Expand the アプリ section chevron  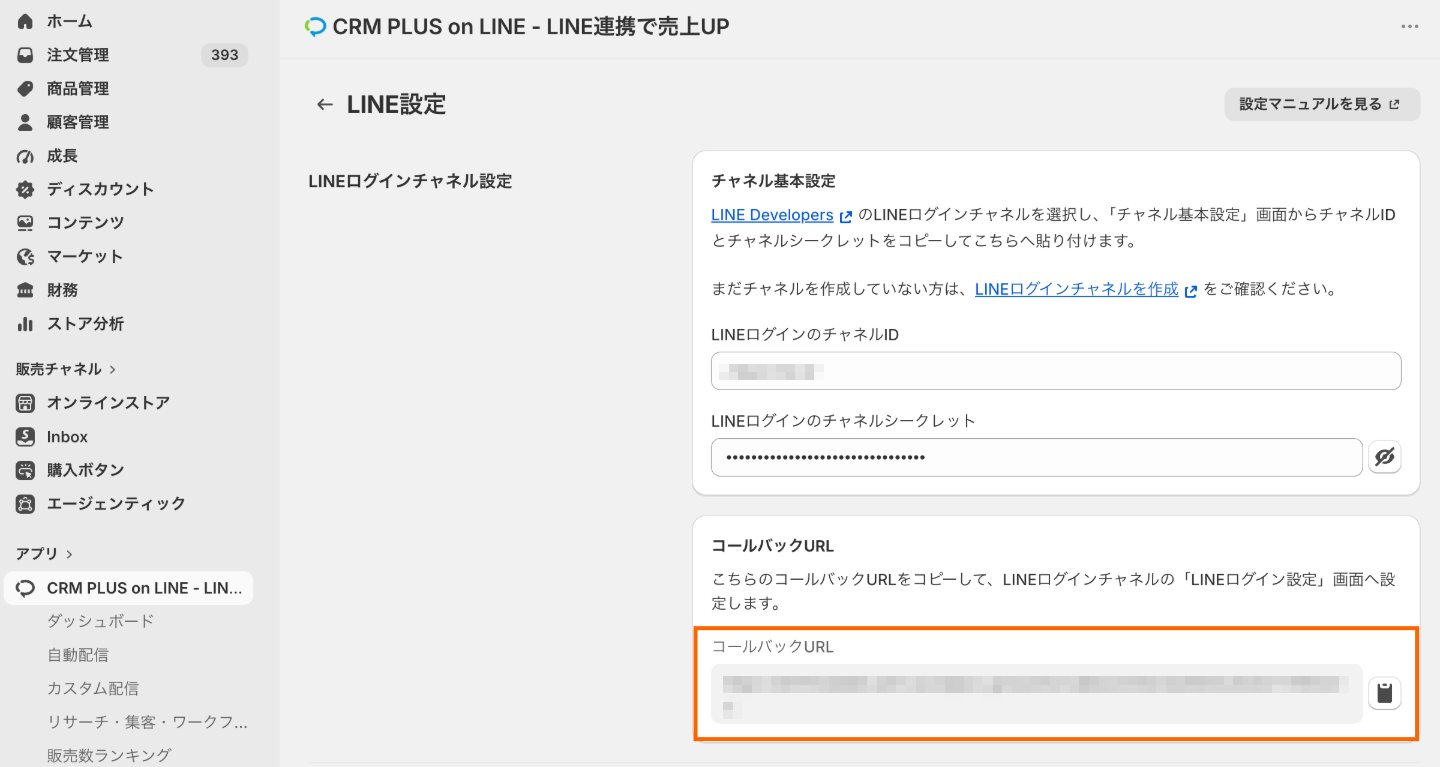(69, 554)
